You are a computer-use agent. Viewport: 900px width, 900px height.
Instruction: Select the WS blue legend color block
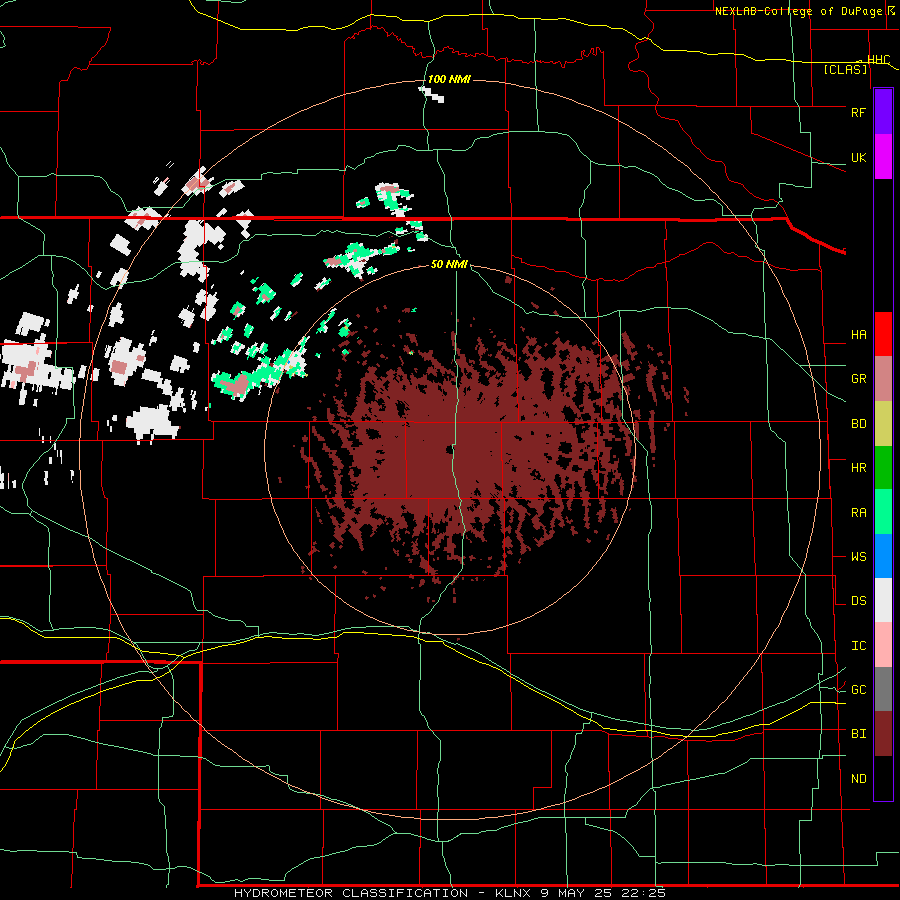(883, 556)
